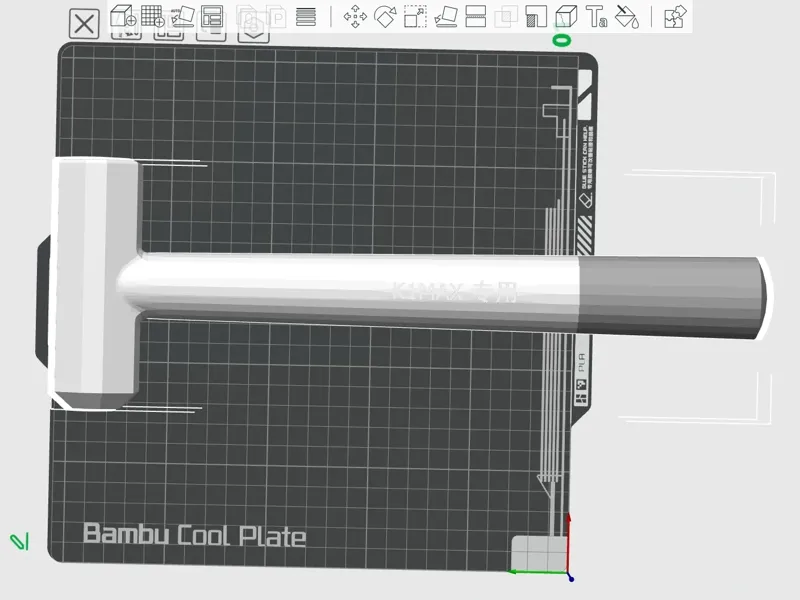Select the dark gray handle grip
The width and height of the screenshot is (800, 600).
[x=672, y=297]
